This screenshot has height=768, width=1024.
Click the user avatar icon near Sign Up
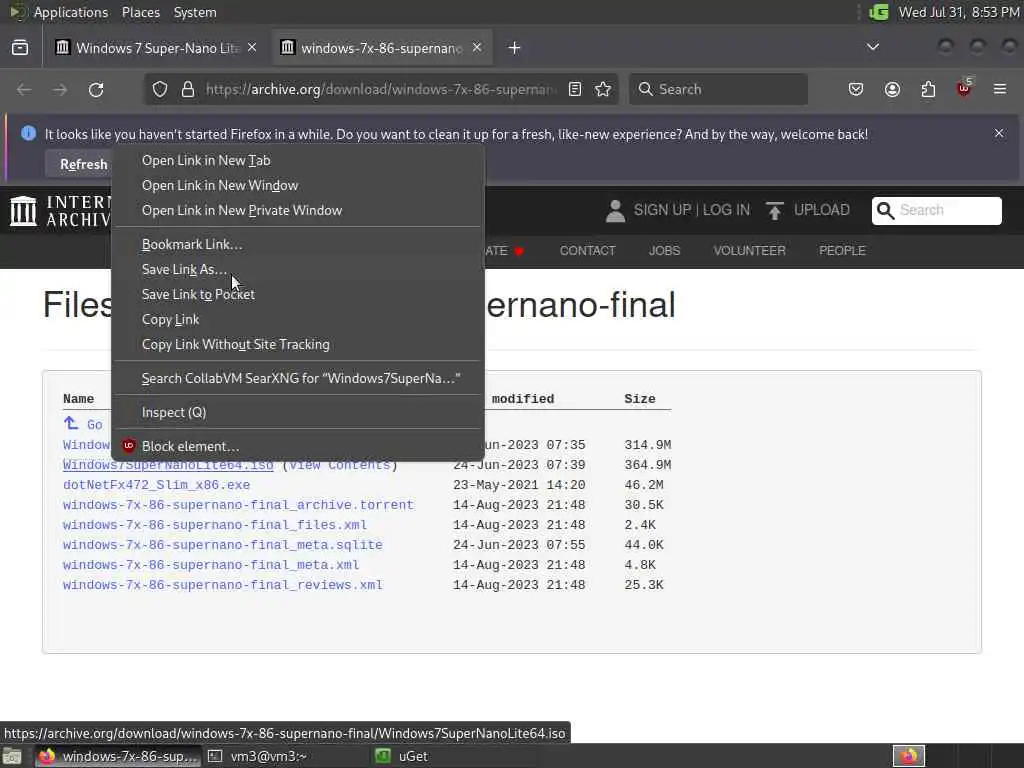coord(615,210)
